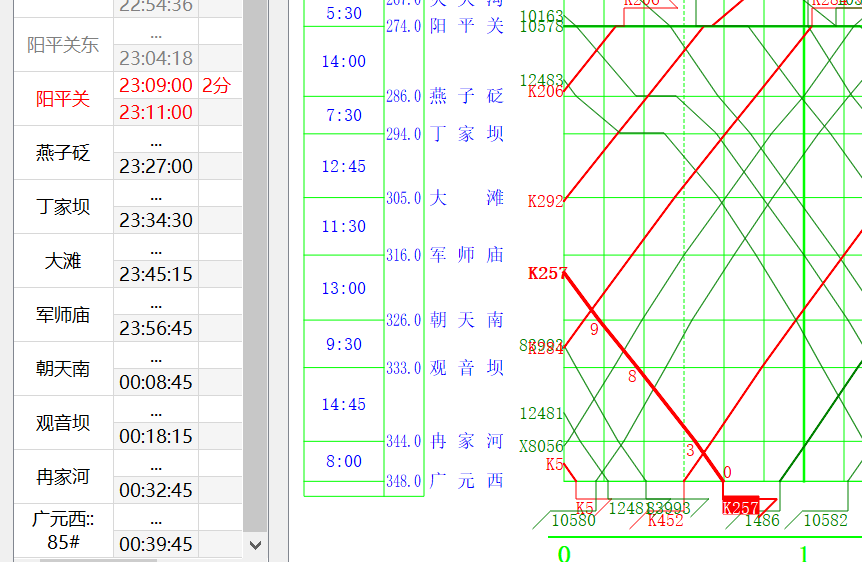Click the bold K257 label near 军师庙
862x562 pixels.
point(547,273)
